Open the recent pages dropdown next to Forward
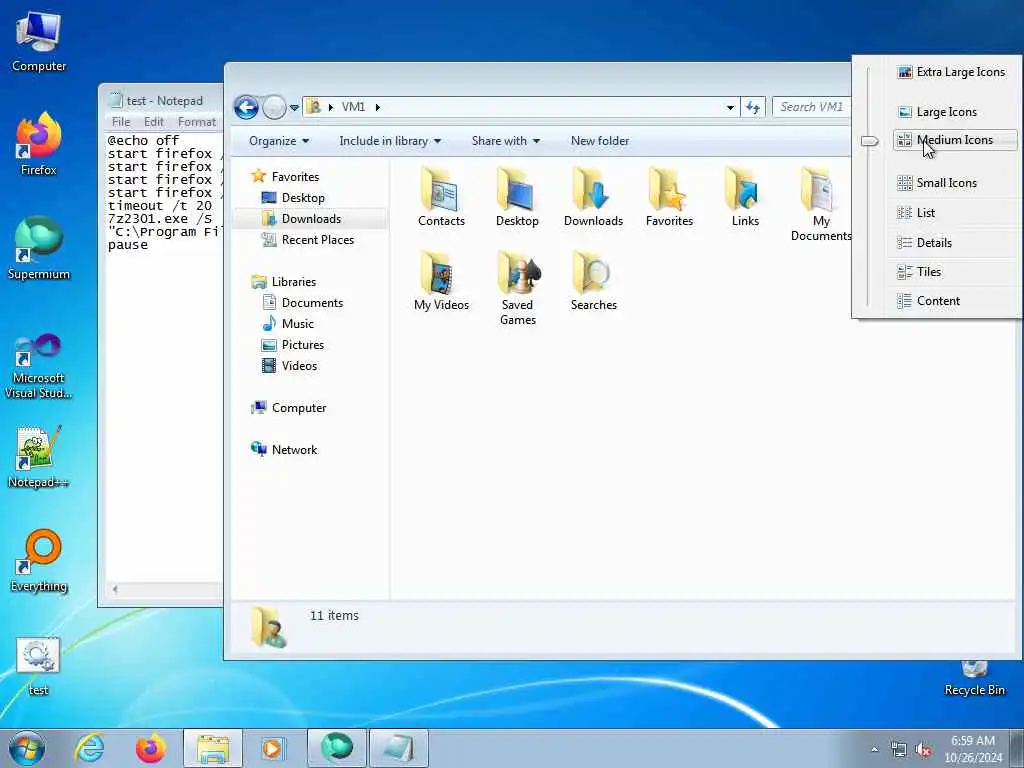1024x768 pixels. pos(294,108)
